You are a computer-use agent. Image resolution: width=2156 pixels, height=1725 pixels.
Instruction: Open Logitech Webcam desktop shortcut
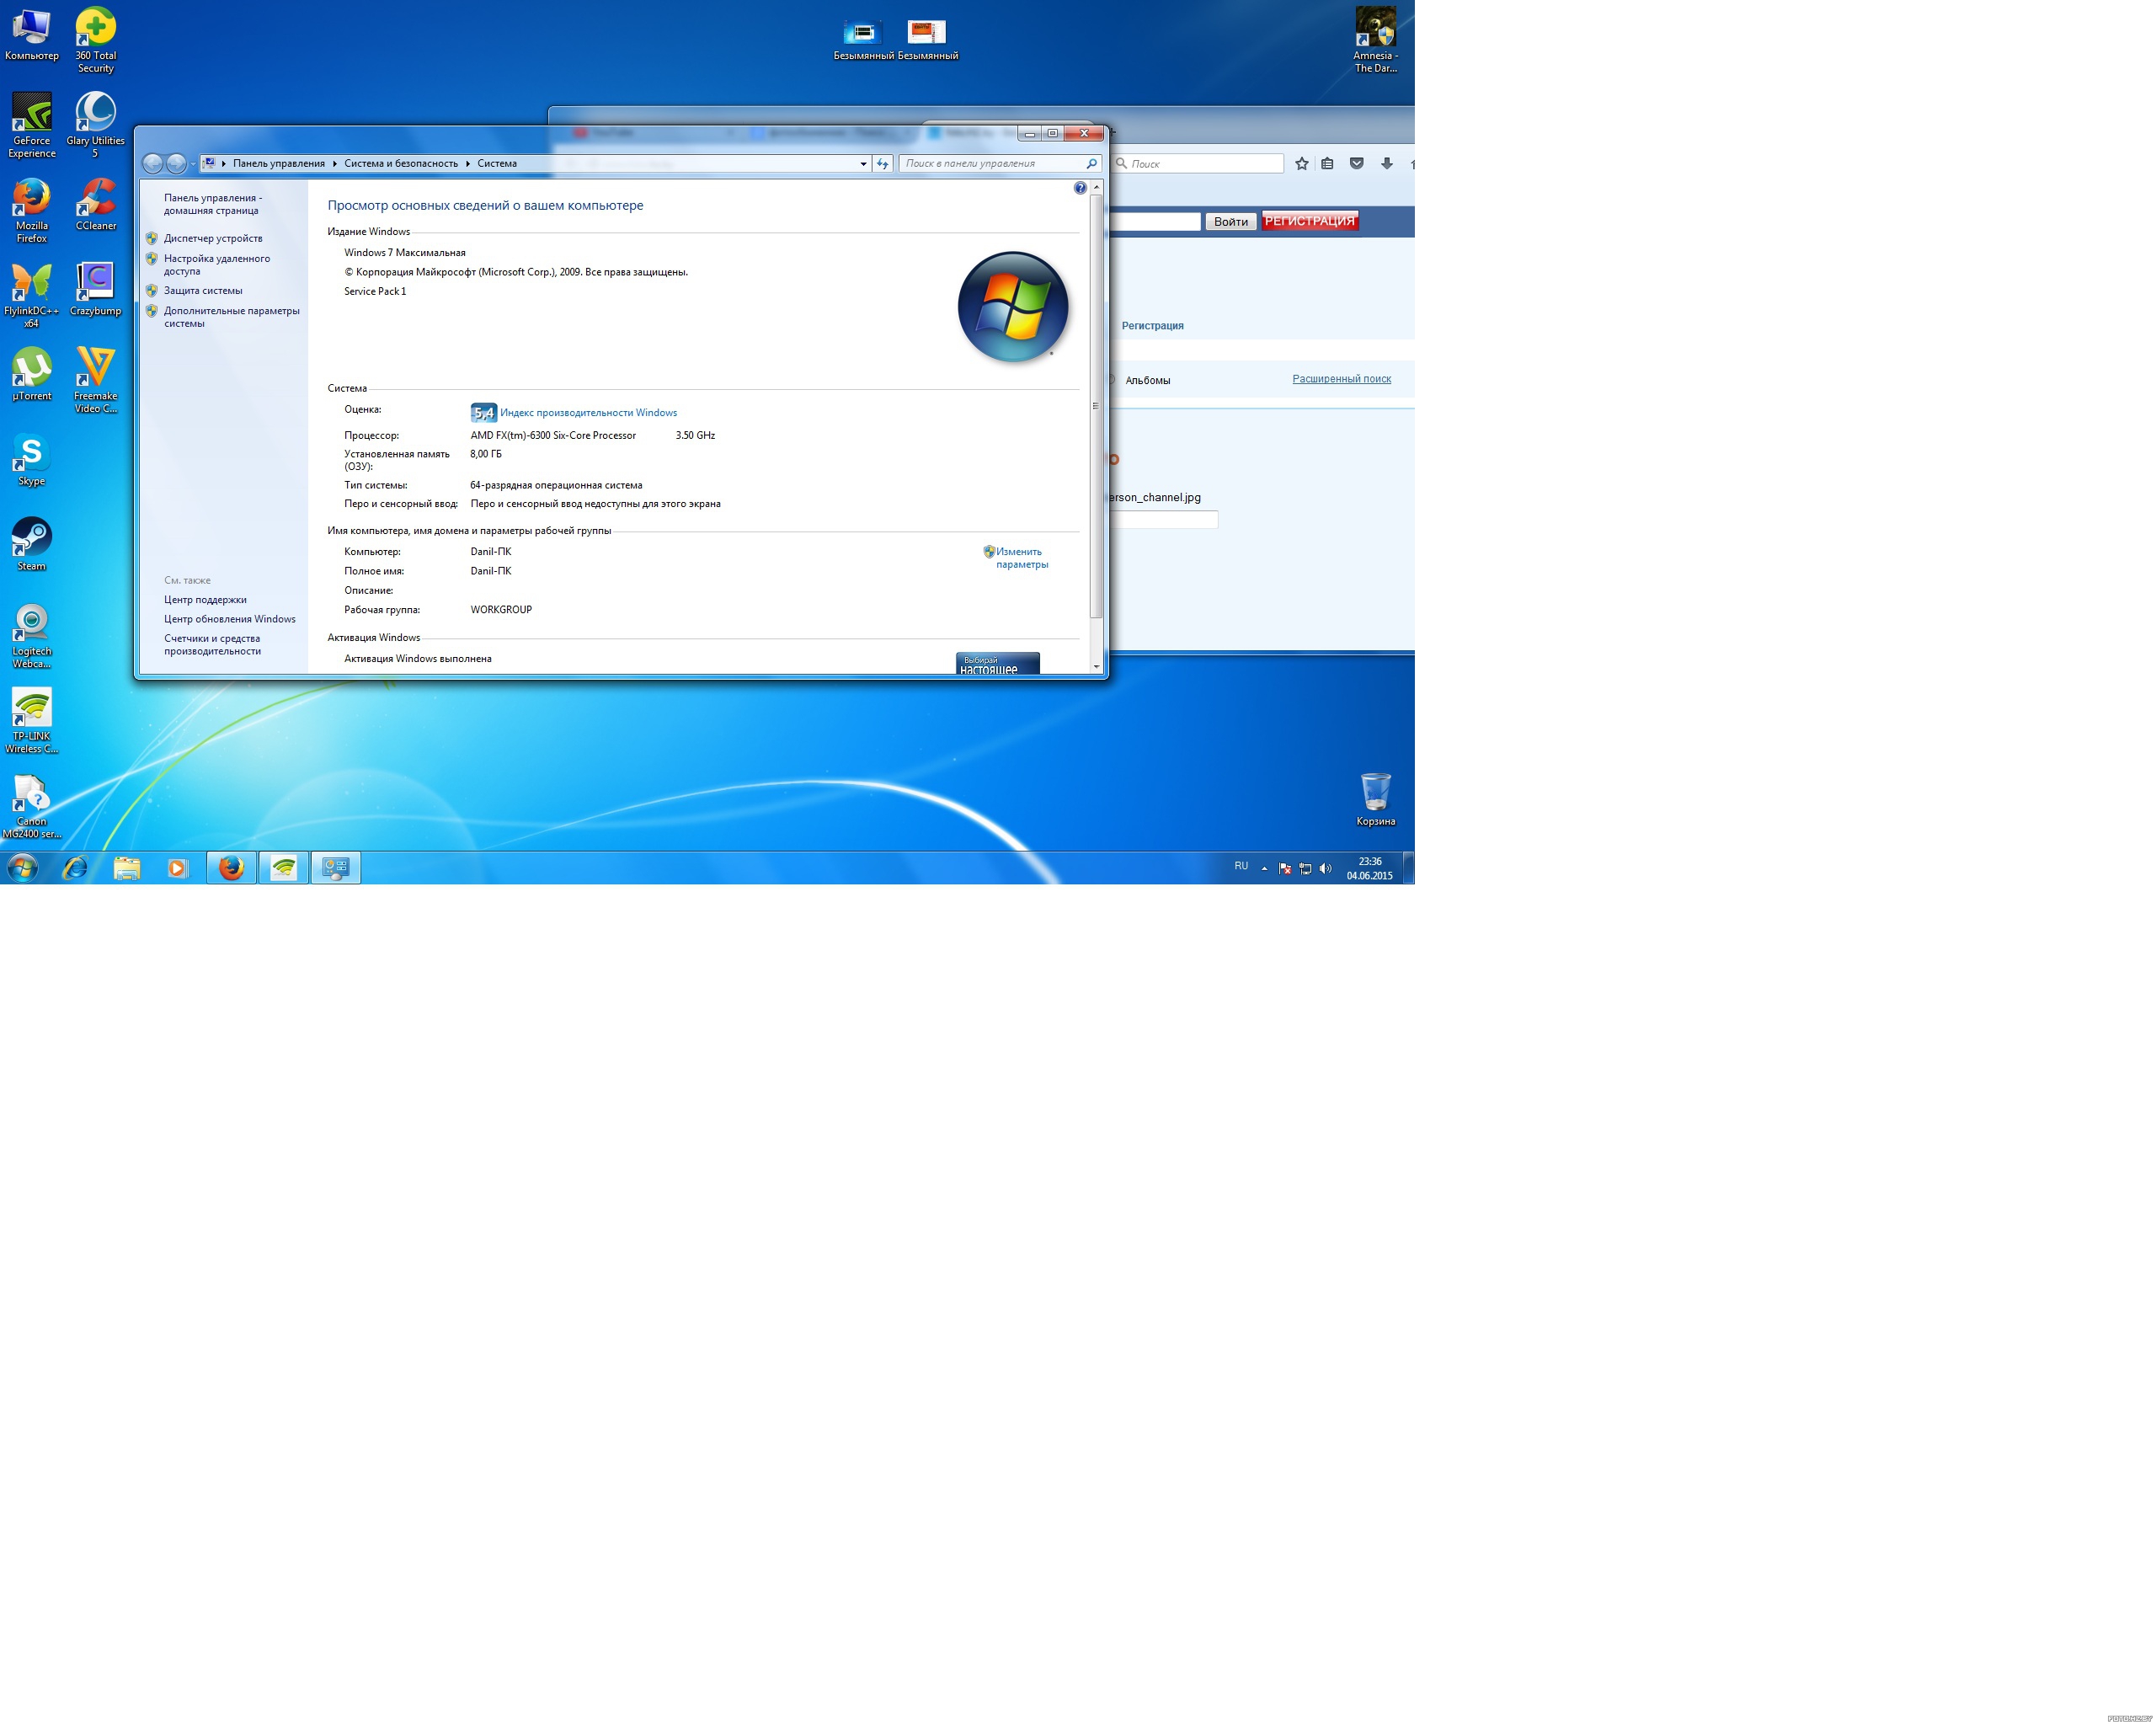coord(31,636)
